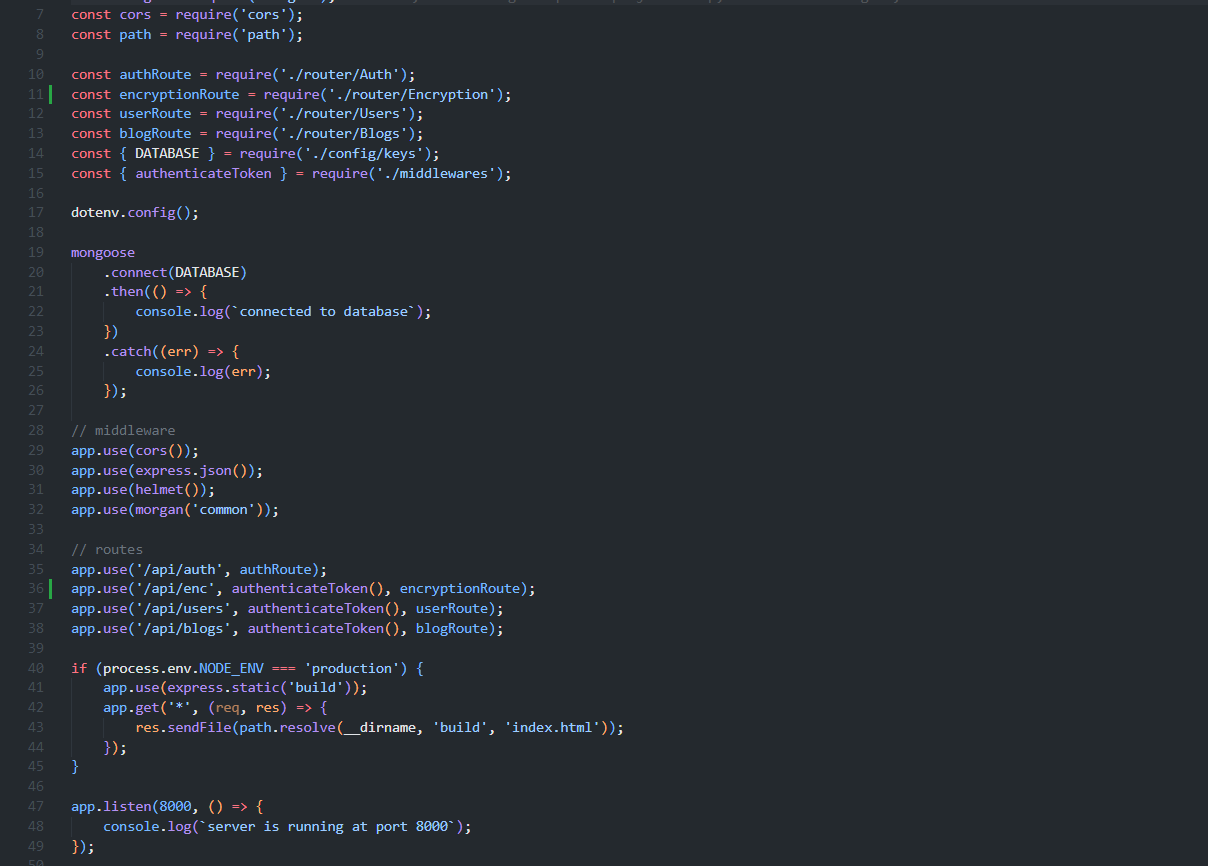Click the green gutter indicator at line 36
The height and width of the screenshot is (866, 1208).
pyautogui.click(x=50, y=588)
